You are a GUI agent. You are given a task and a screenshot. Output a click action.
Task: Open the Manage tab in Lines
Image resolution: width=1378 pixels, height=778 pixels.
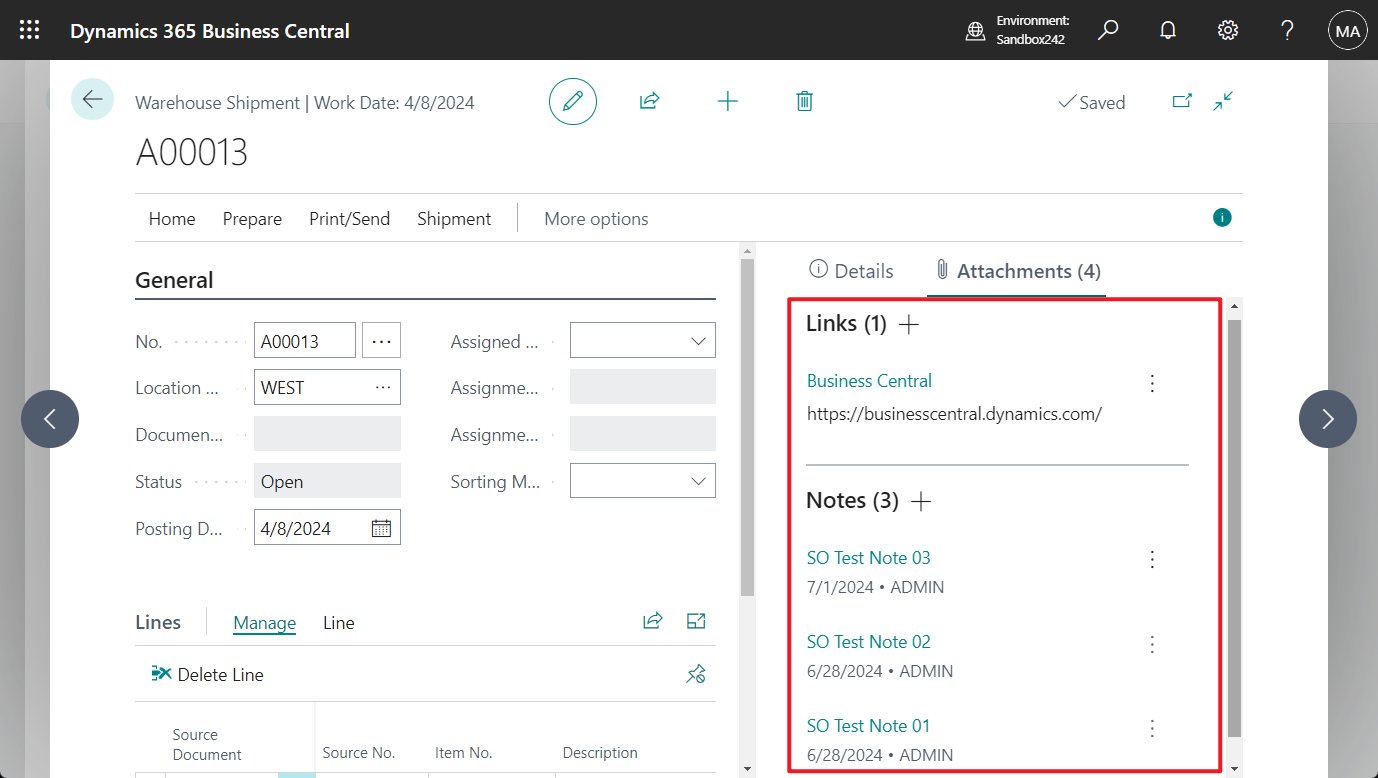264,623
